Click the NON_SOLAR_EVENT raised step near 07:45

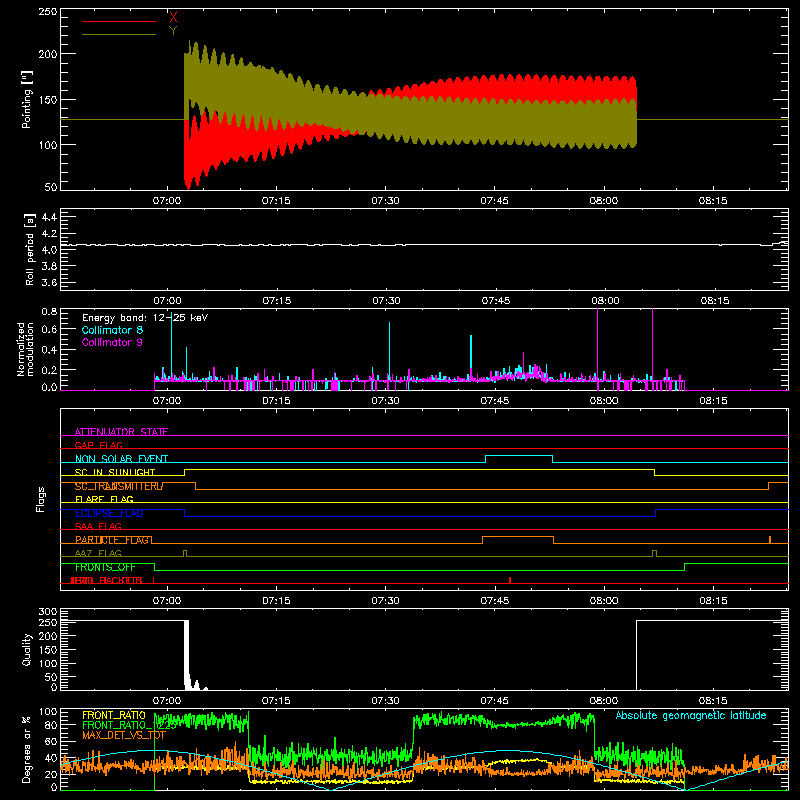click(x=519, y=459)
